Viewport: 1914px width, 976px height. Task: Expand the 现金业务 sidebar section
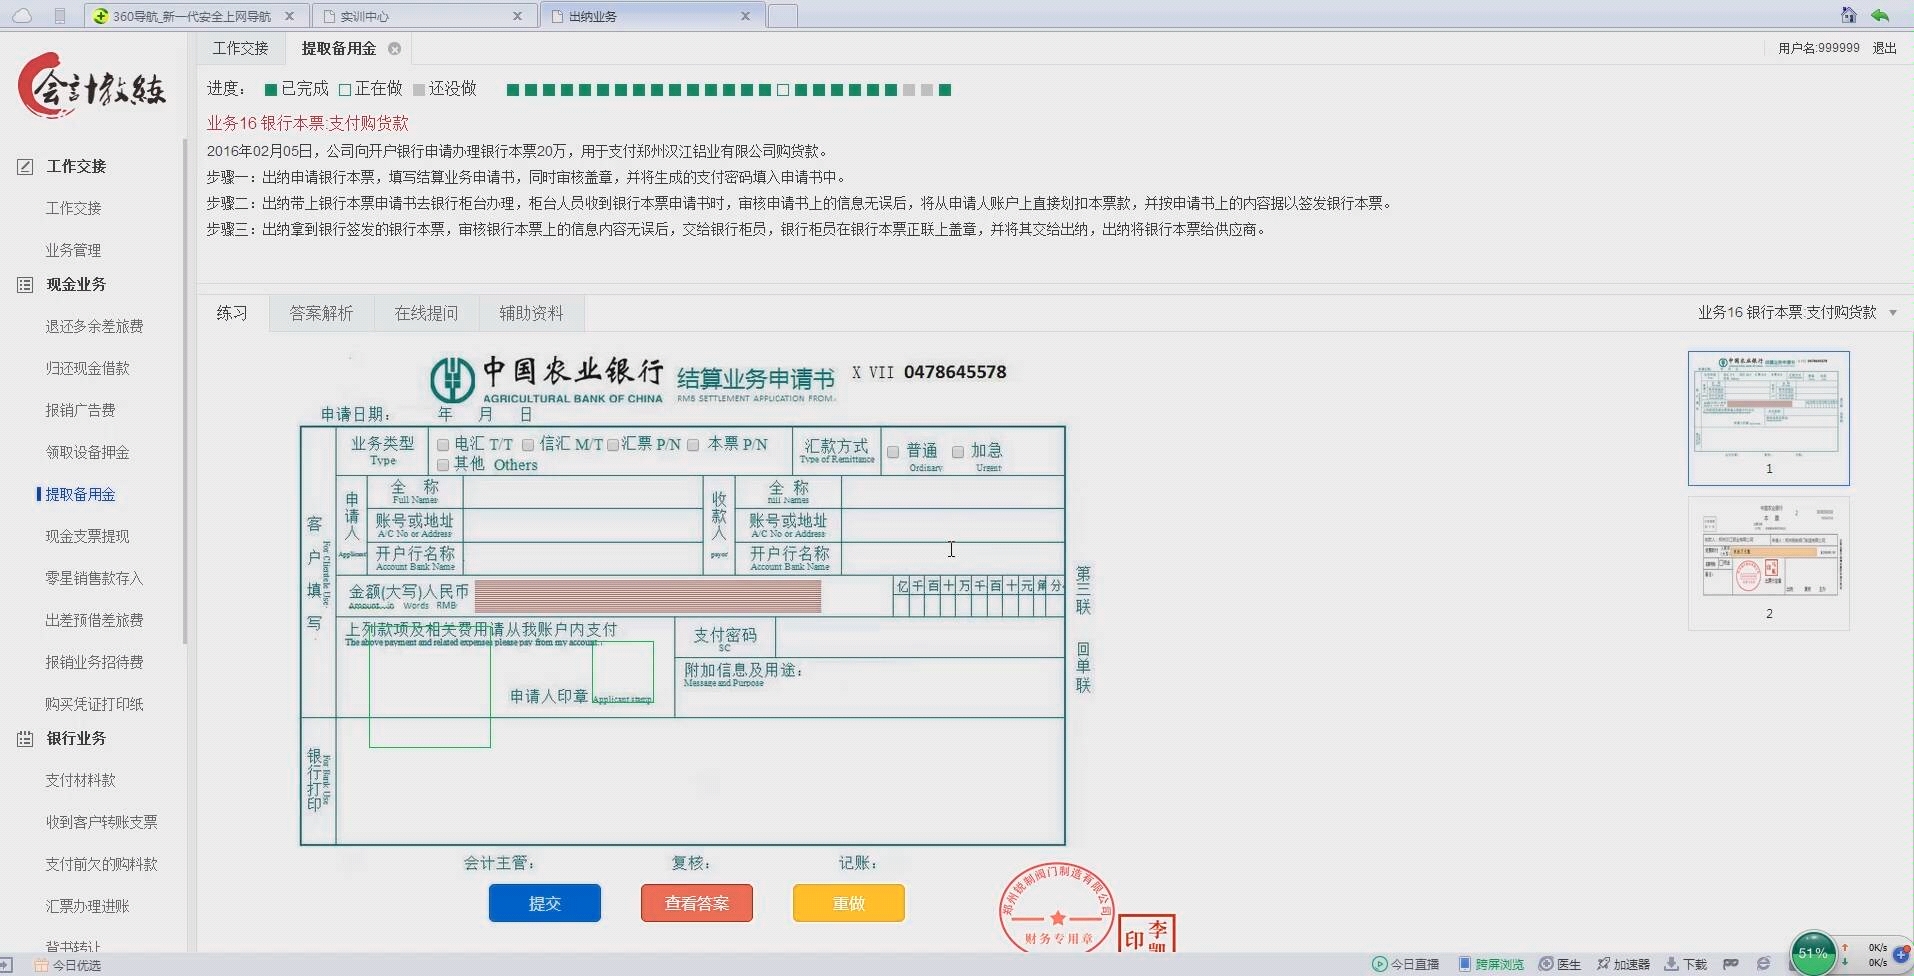pos(75,284)
